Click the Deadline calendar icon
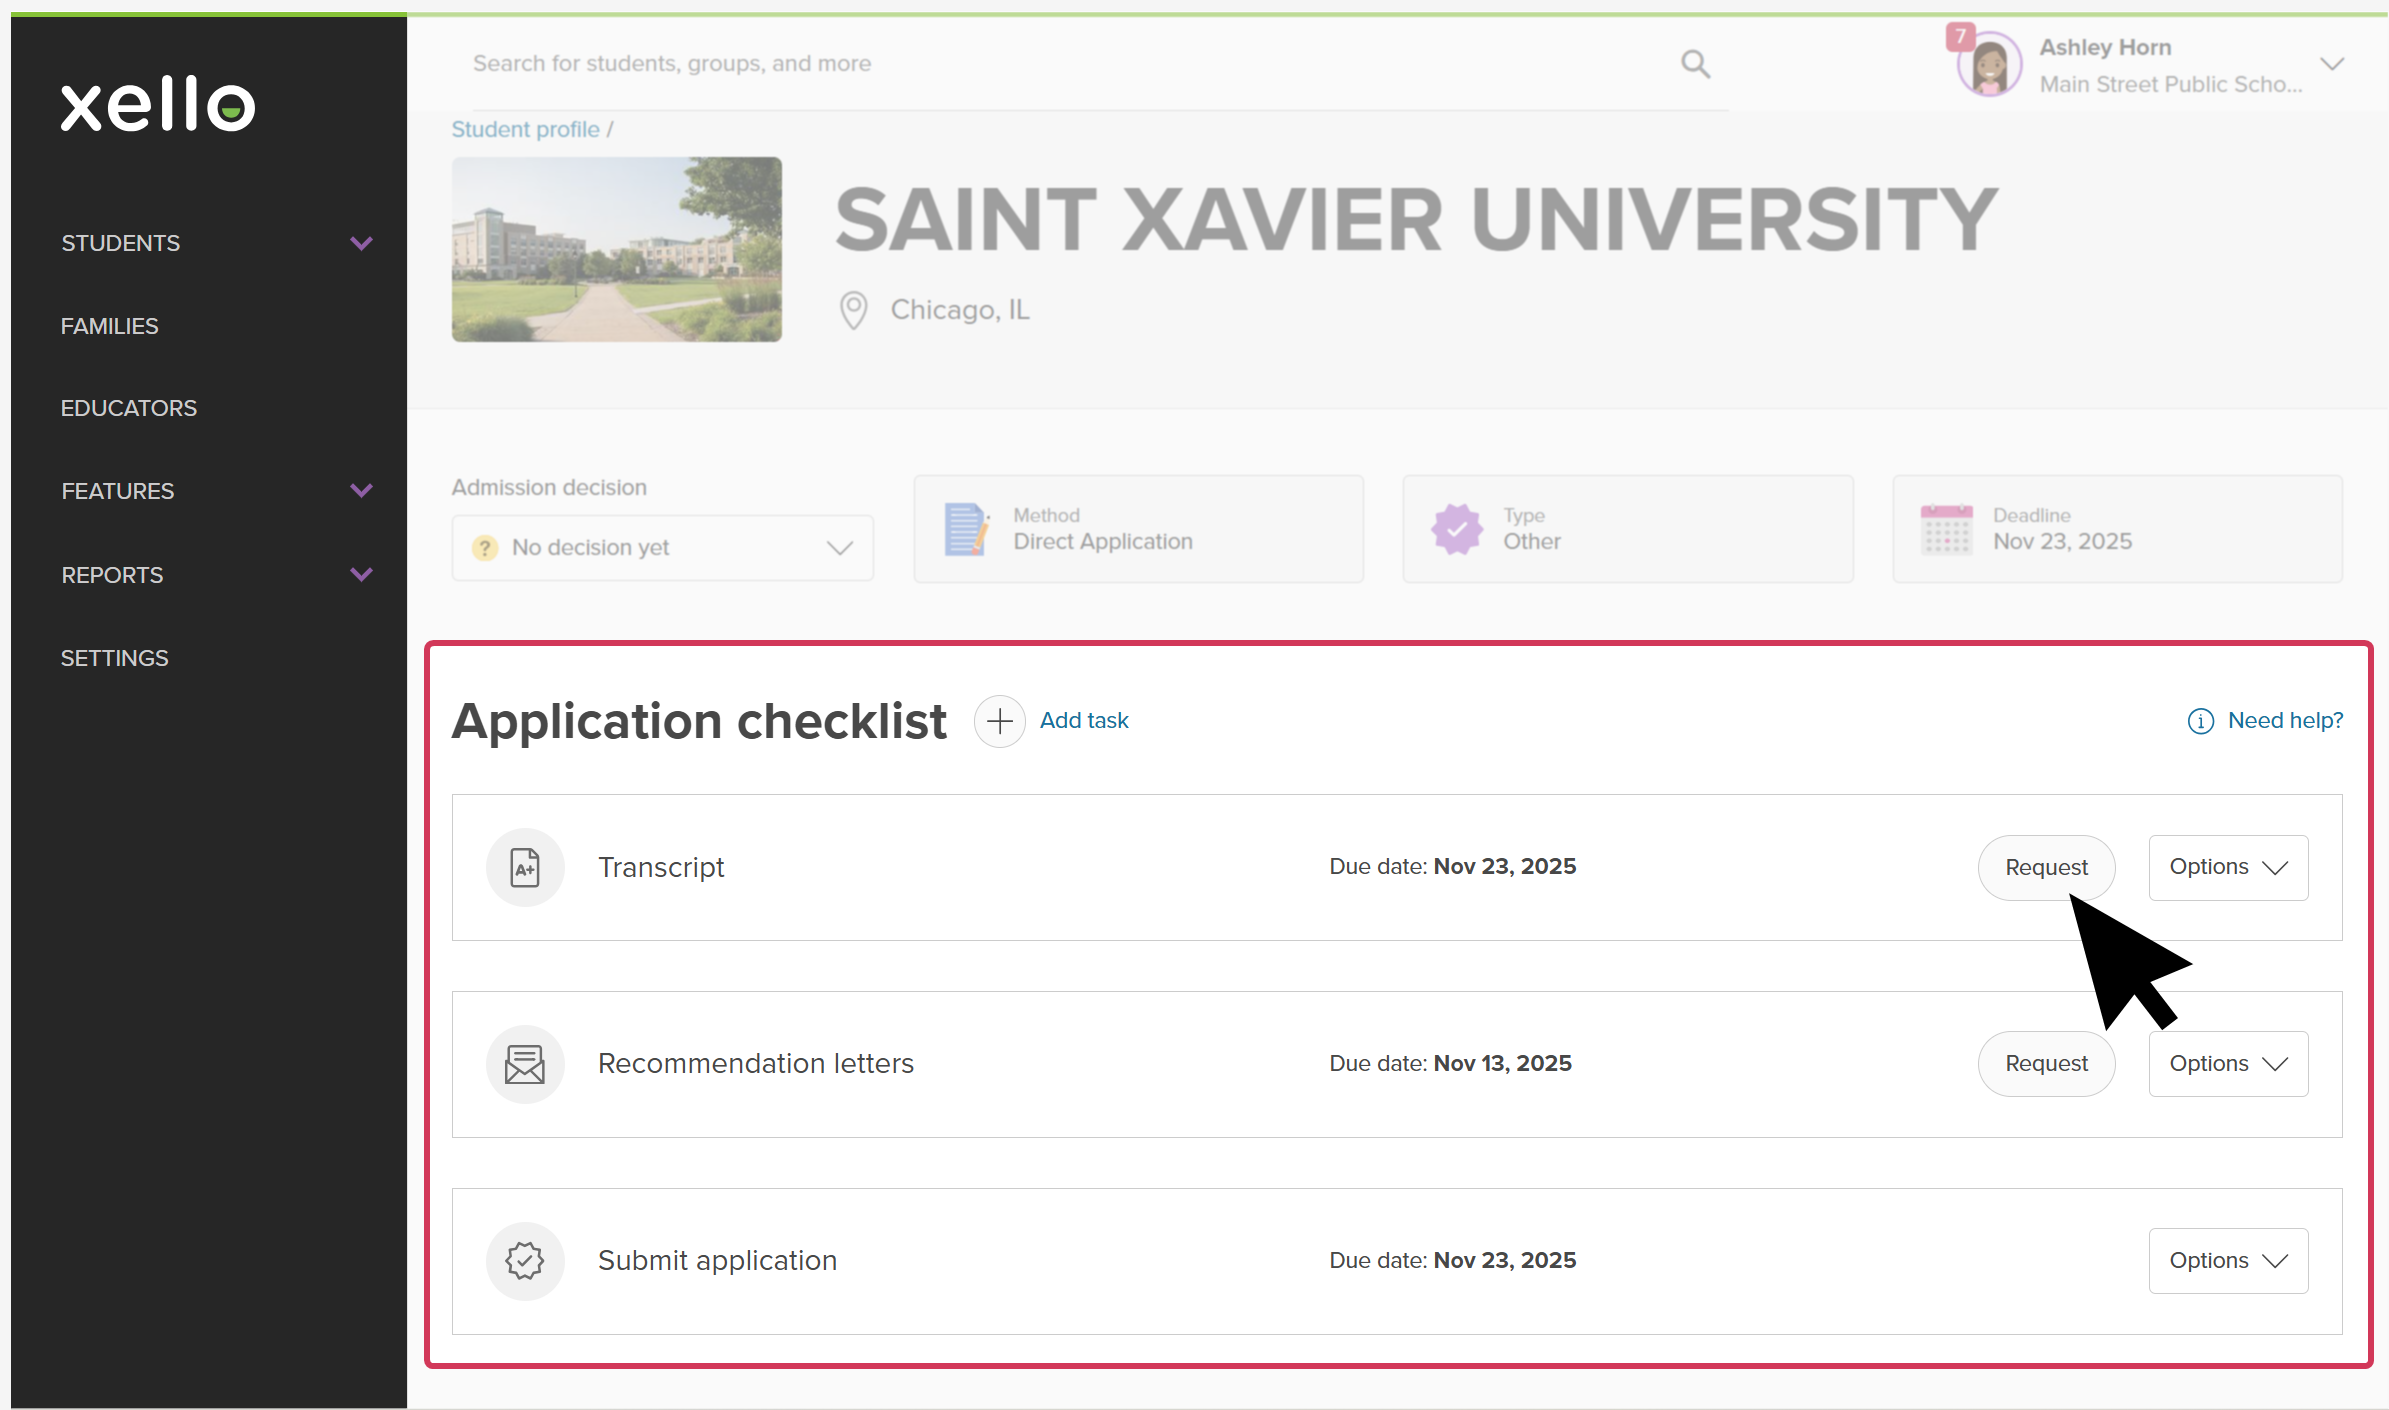This screenshot has height=1410, width=2389. click(x=1946, y=529)
